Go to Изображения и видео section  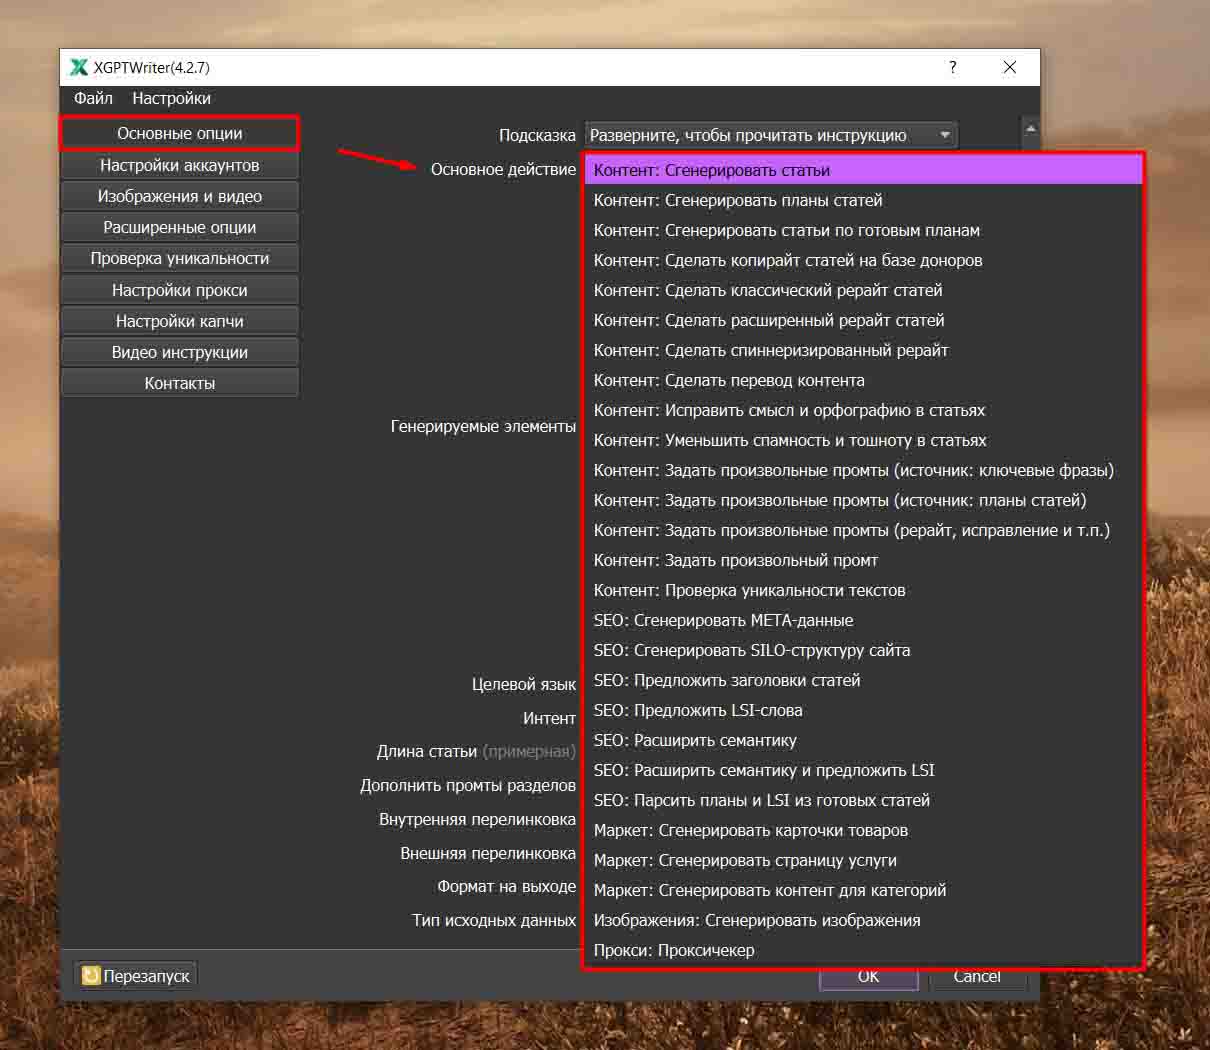tap(180, 196)
